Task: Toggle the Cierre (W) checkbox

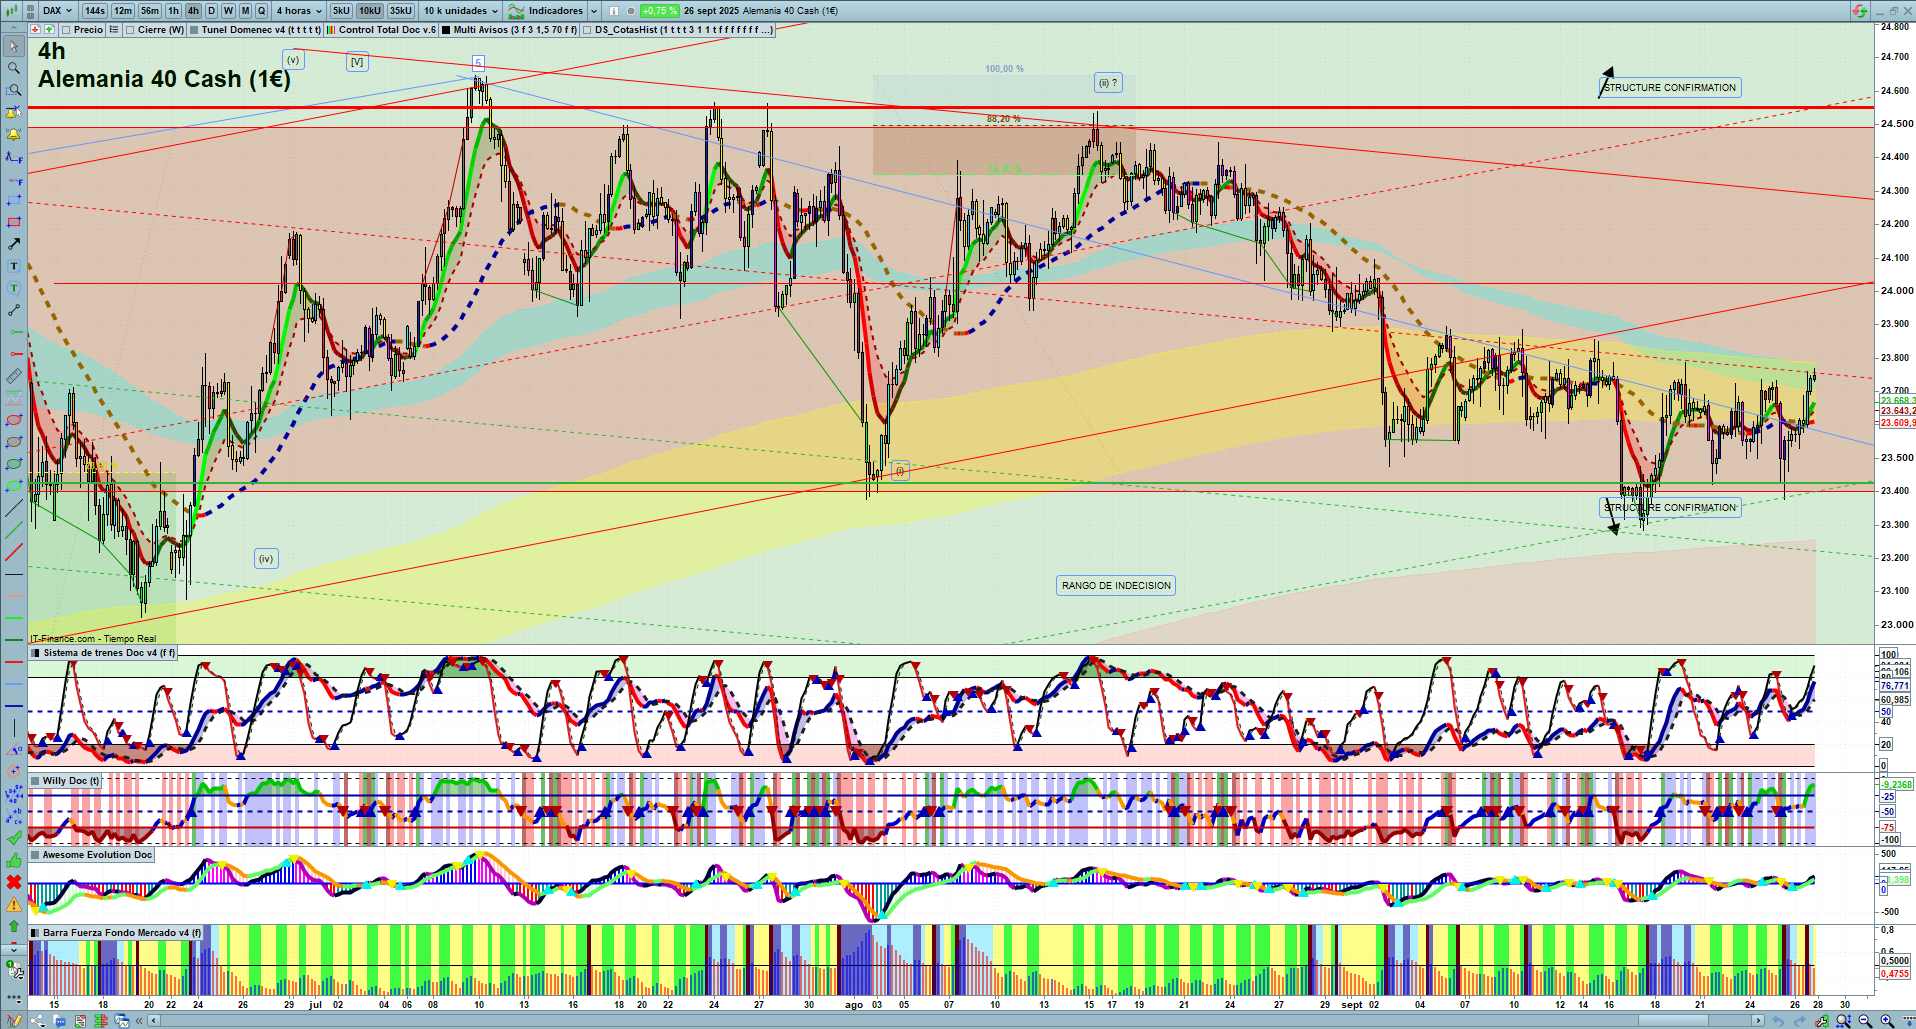Action: tap(130, 30)
